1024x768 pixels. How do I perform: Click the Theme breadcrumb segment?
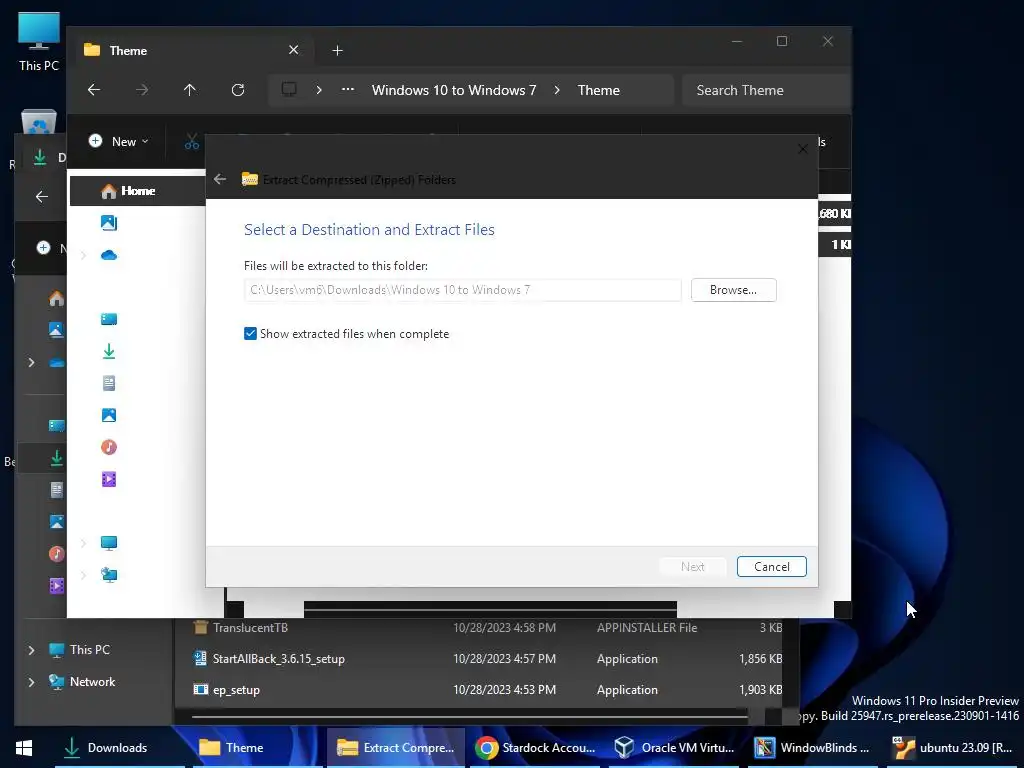coord(598,90)
